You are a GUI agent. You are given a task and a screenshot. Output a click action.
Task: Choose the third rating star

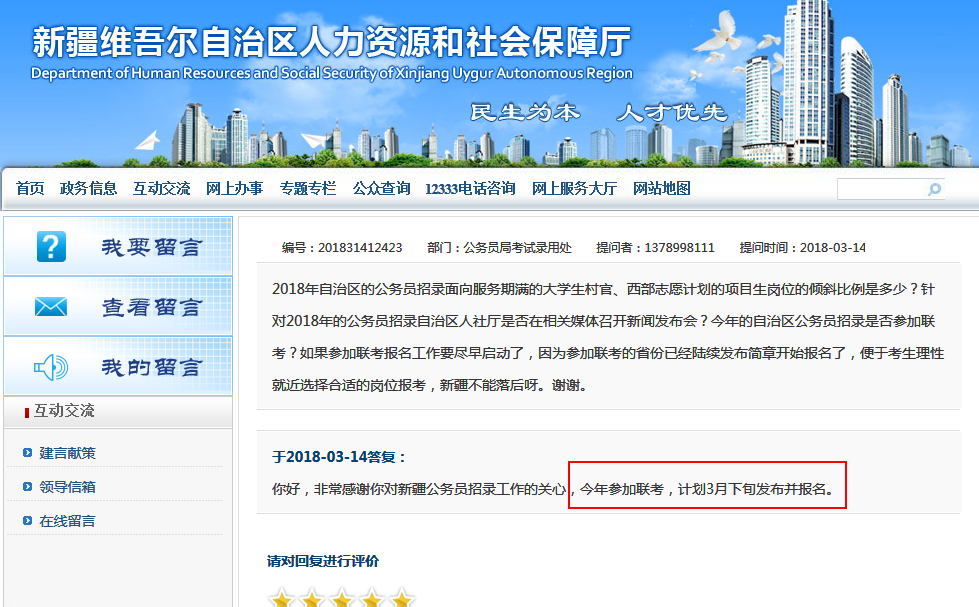pyautogui.click(x=342, y=599)
